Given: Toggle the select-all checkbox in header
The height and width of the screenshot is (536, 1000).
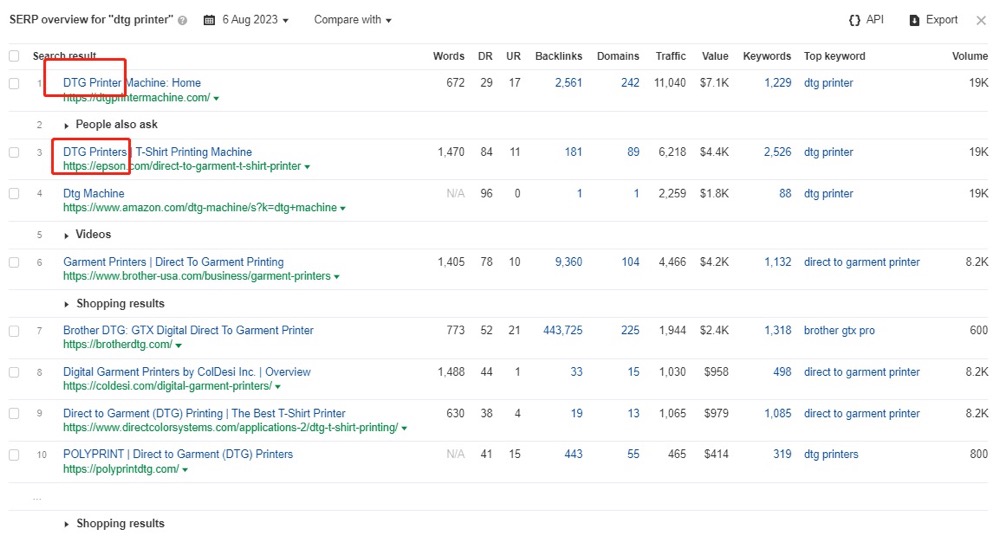Looking at the screenshot, I should tap(14, 56).
